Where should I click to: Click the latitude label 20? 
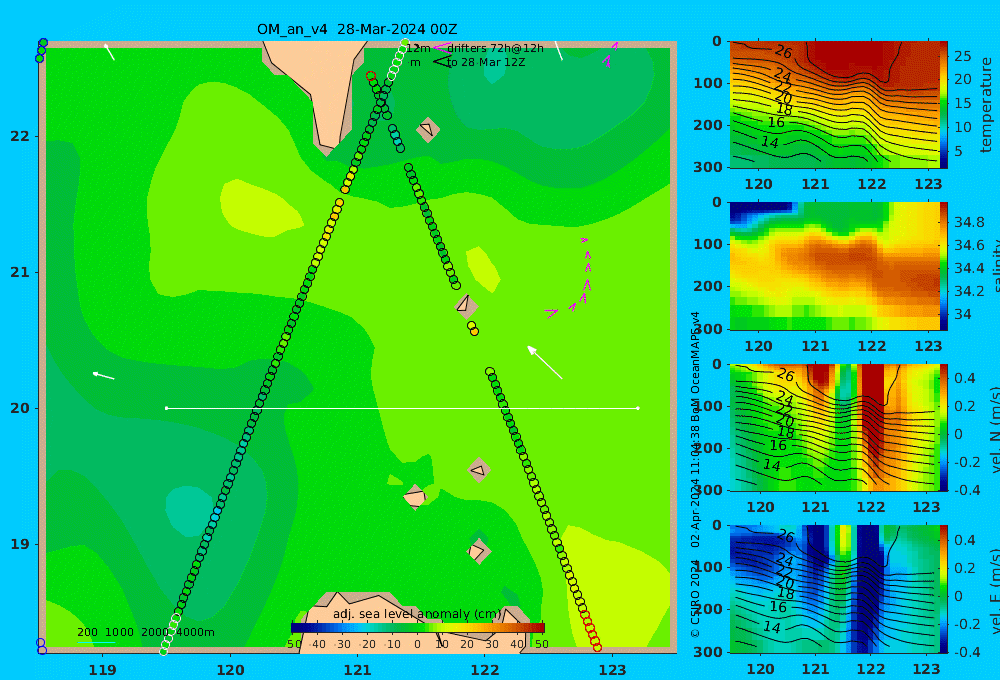[20, 408]
